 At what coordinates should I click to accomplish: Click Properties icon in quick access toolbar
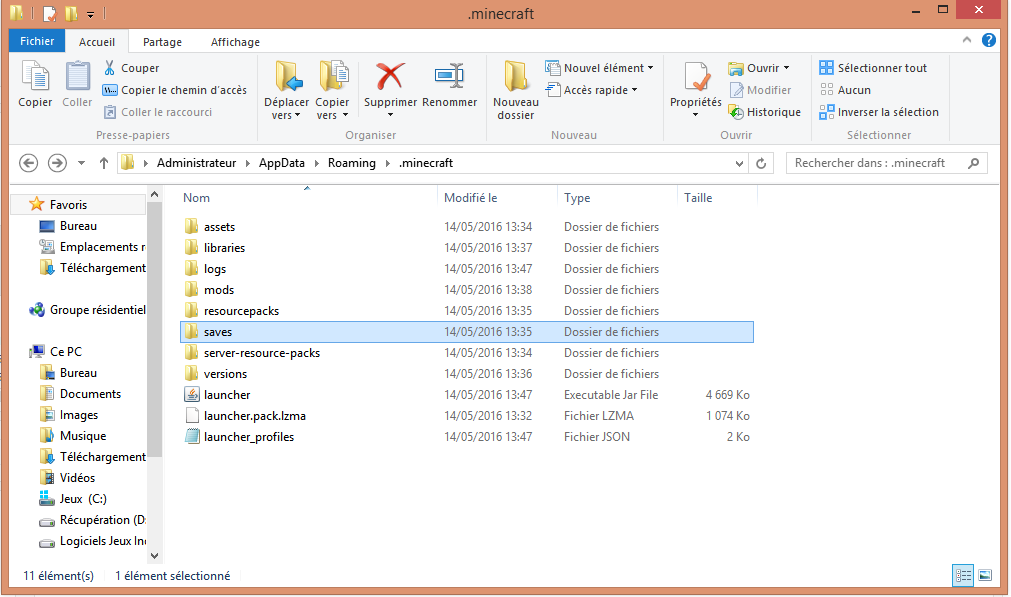[x=50, y=13]
